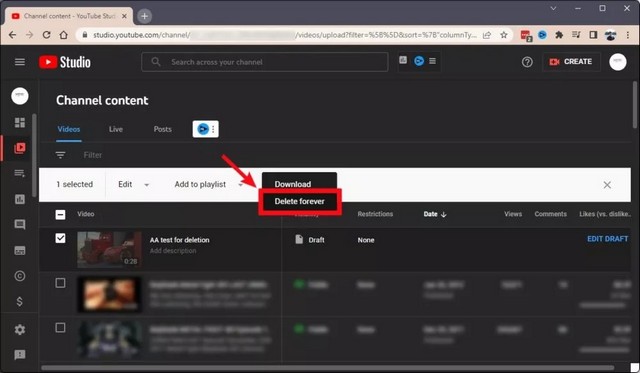Open Analytics in the left sidebar
The width and height of the screenshot is (640, 373).
point(20,199)
